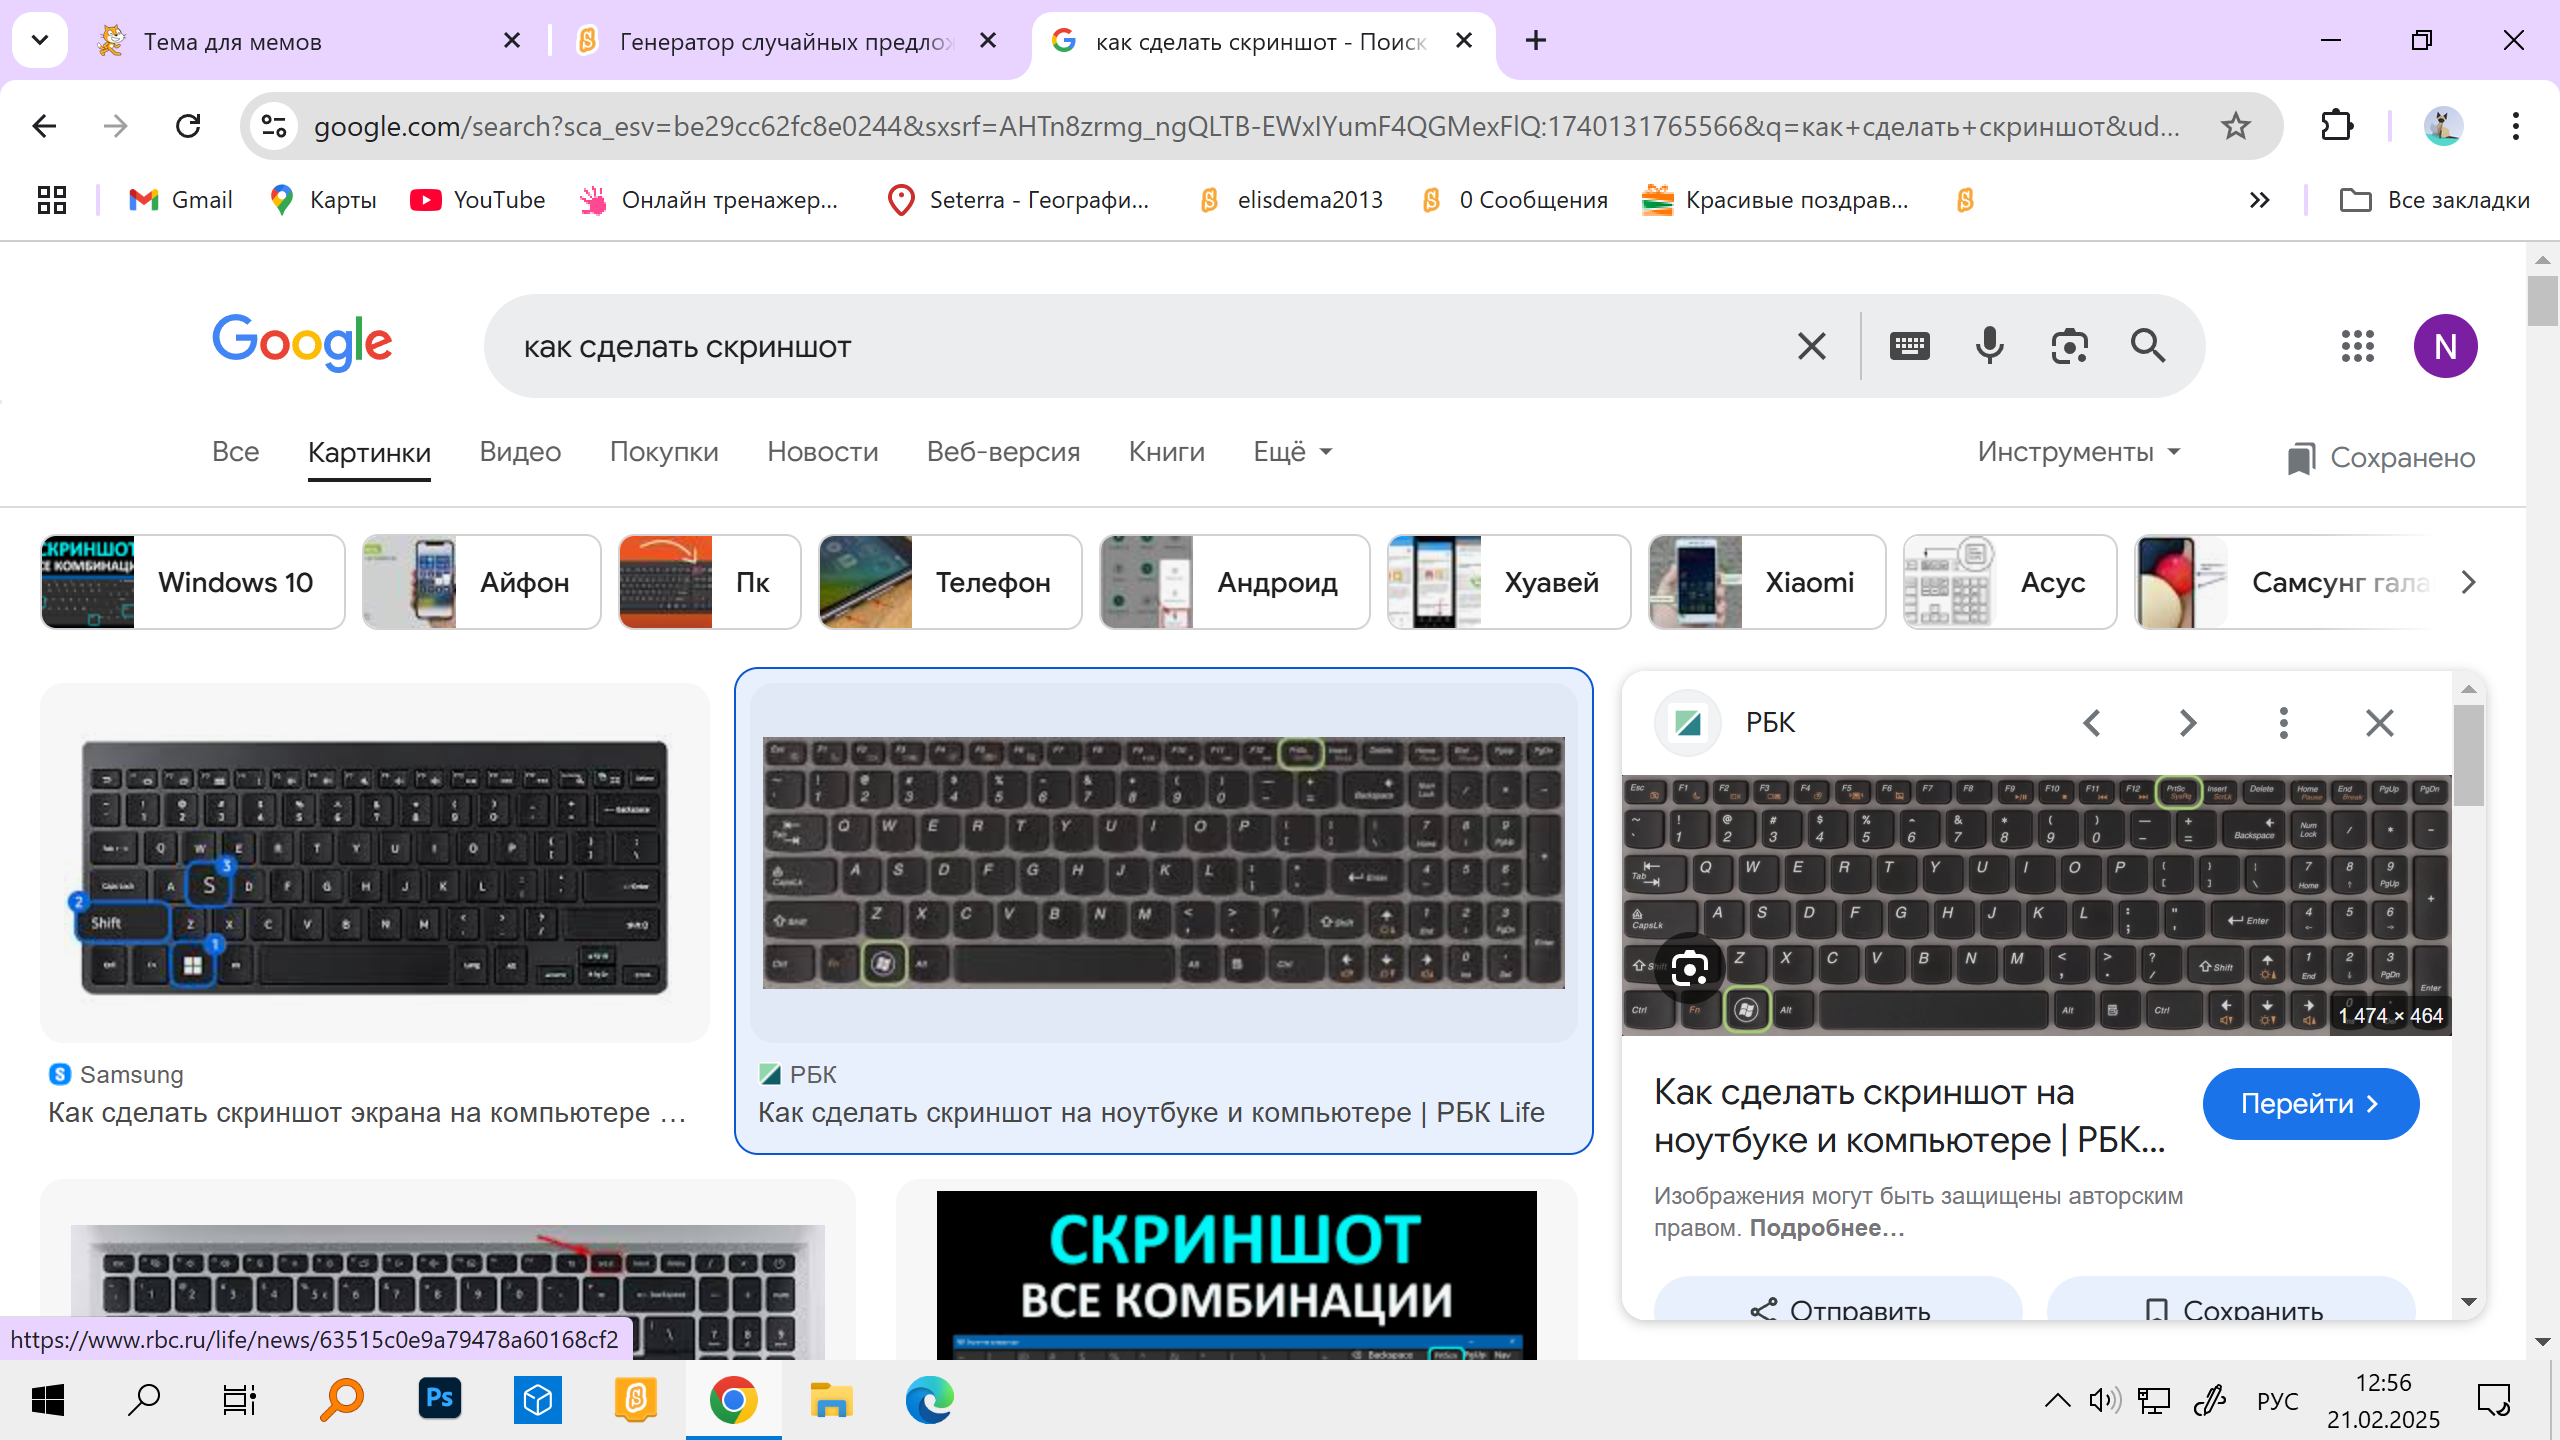Click the Перейти button
The width and height of the screenshot is (2560, 1440).
2310,1104
